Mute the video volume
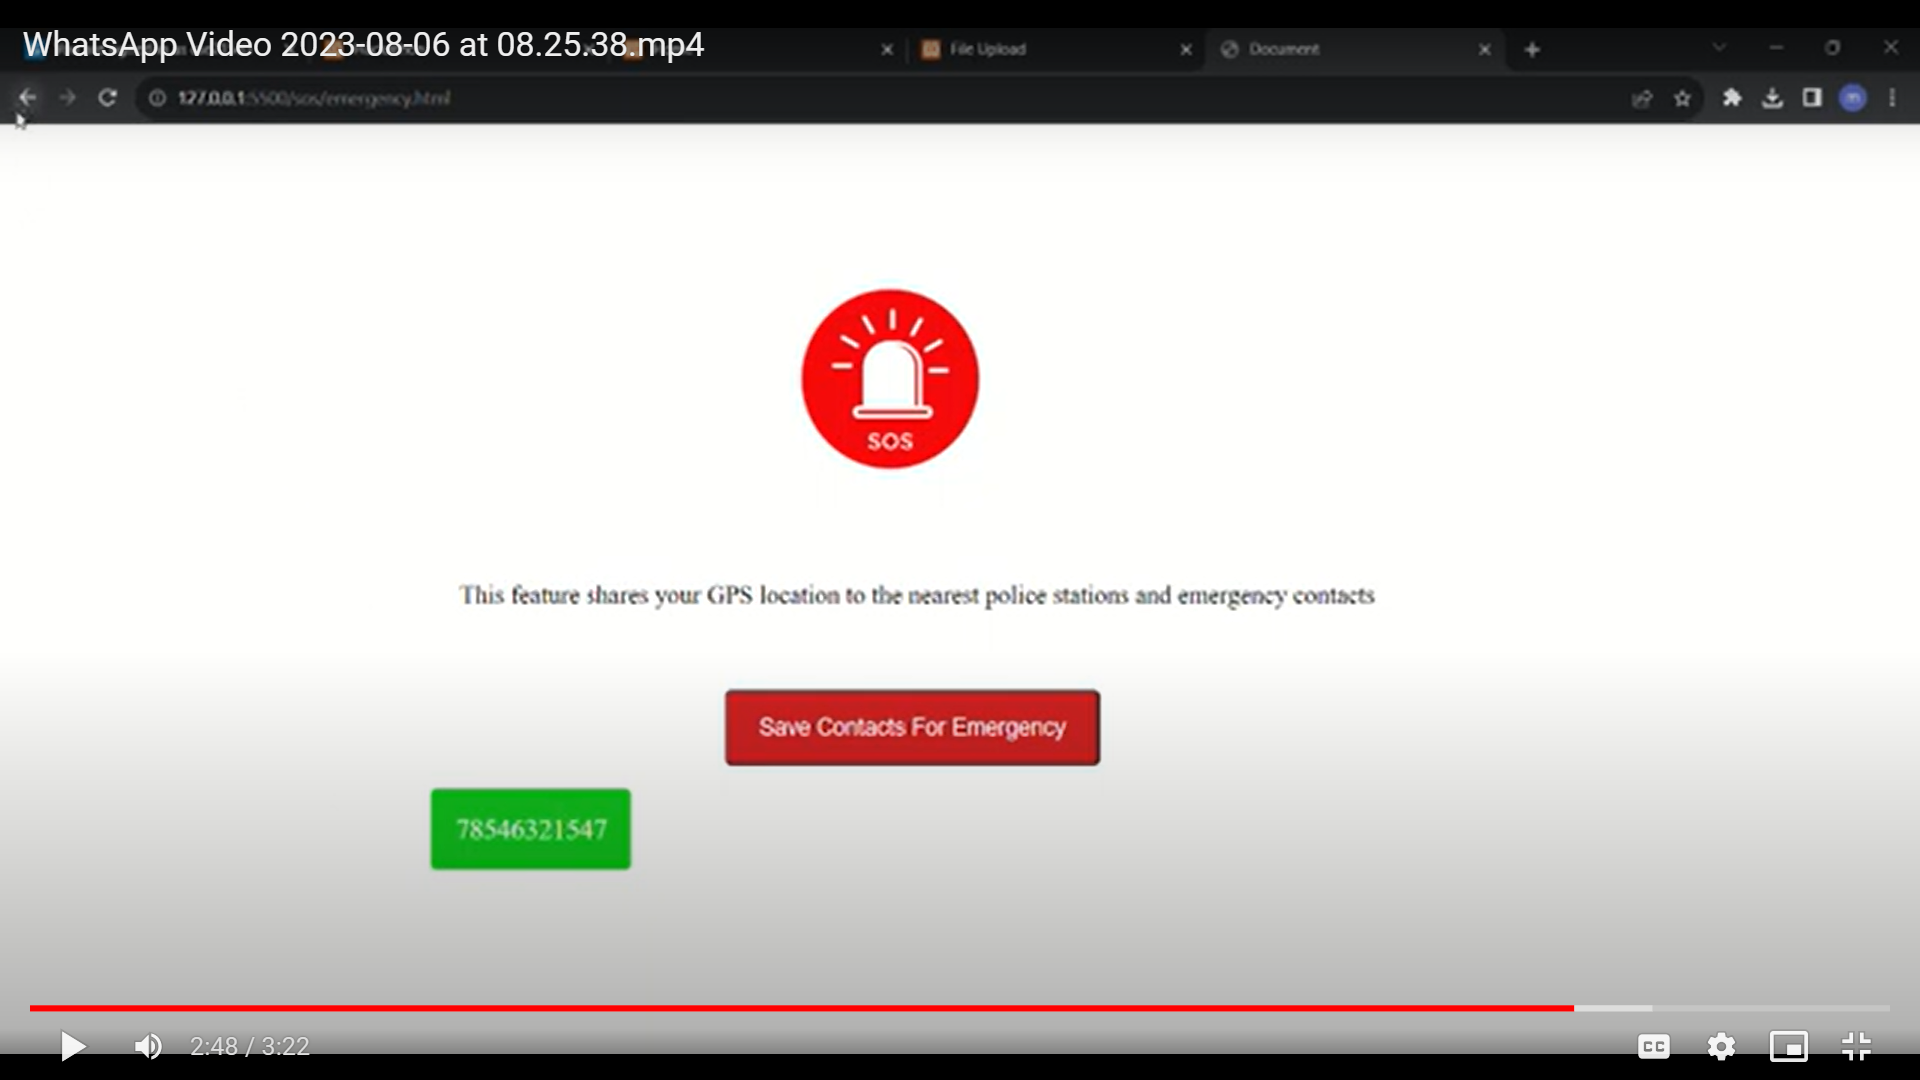 [148, 1046]
